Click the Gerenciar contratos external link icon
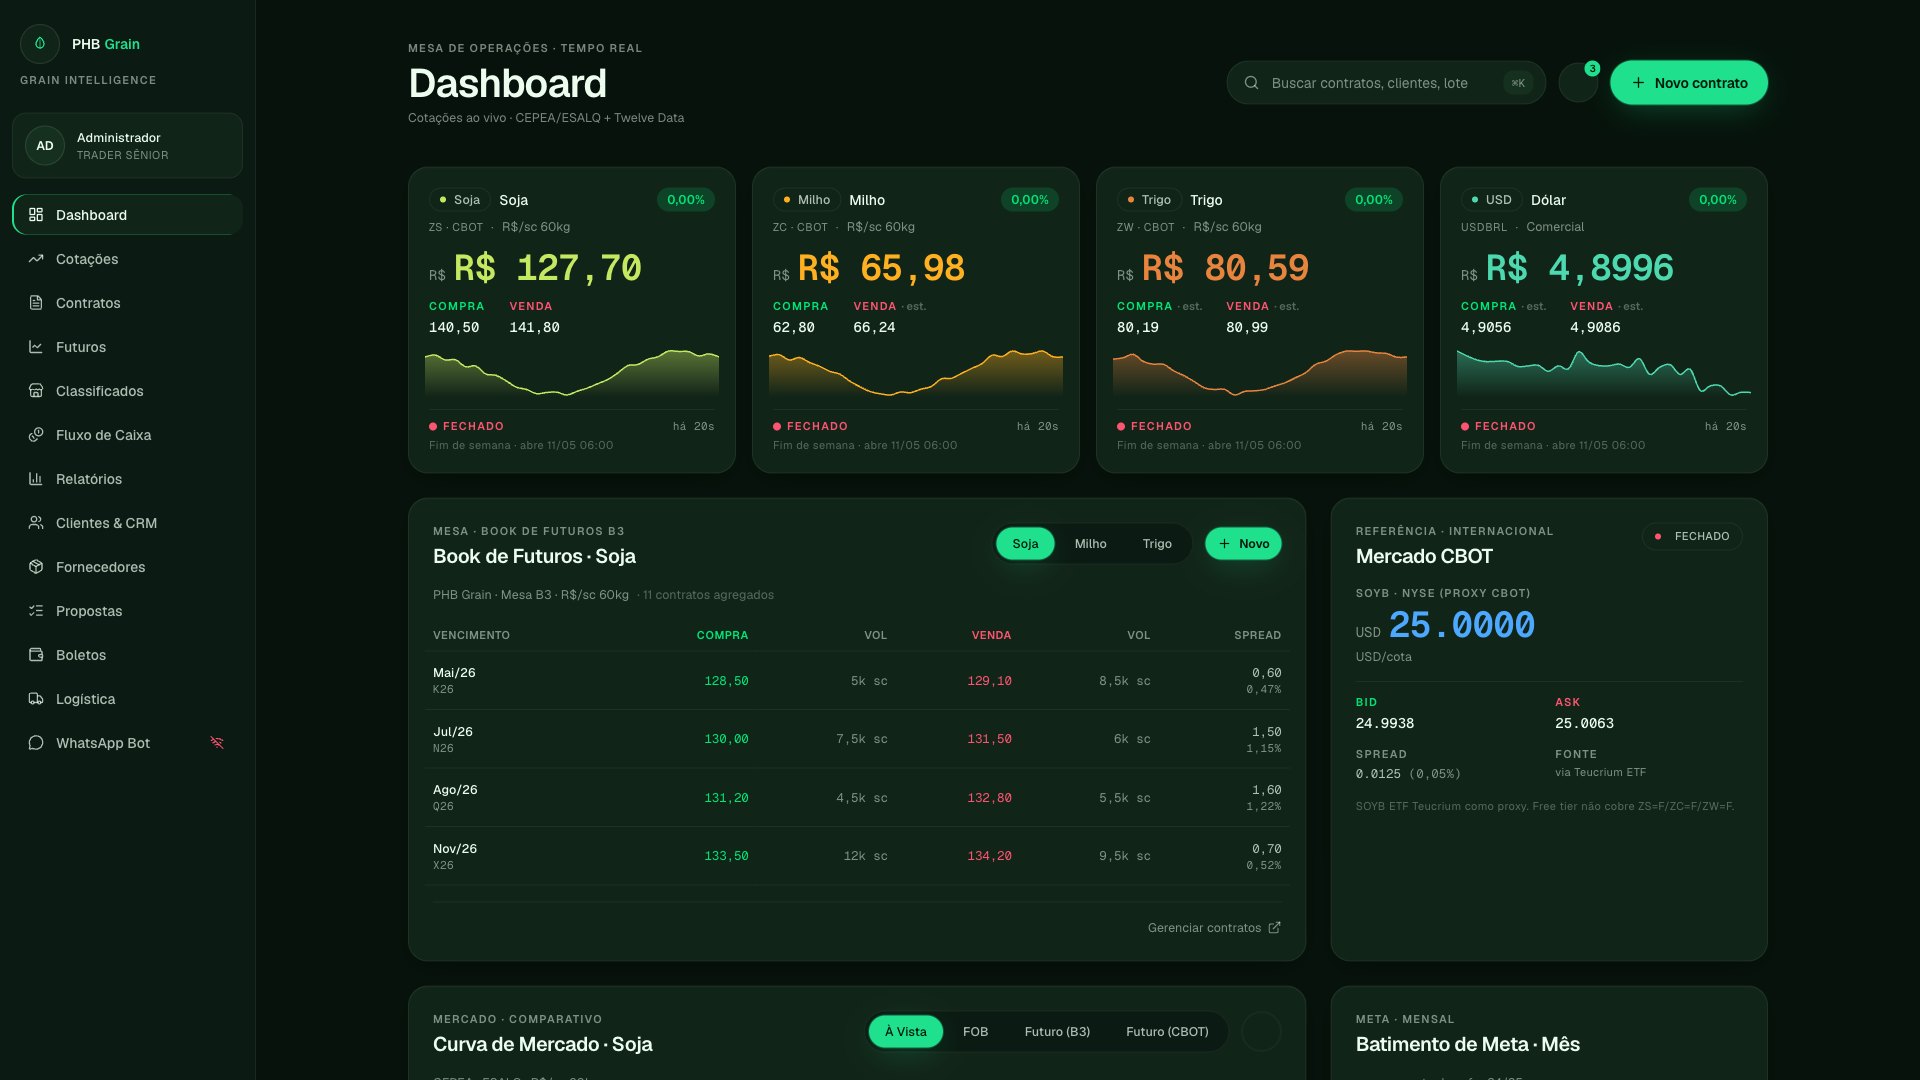The width and height of the screenshot is (1920, 1080). (x=1274, y=928)
